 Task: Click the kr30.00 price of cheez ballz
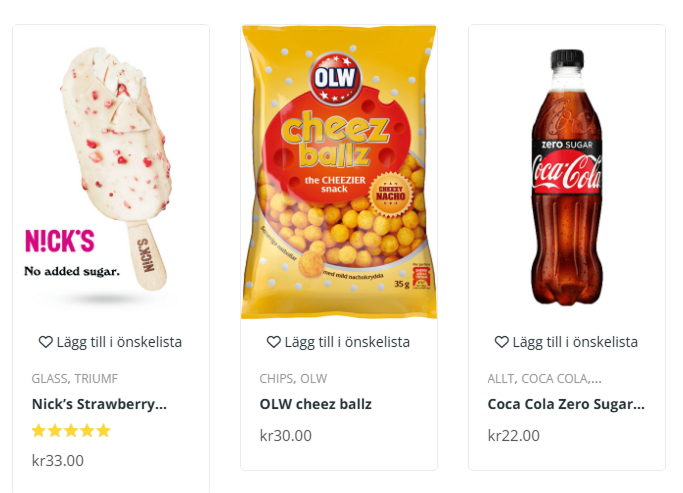[286, 436]
